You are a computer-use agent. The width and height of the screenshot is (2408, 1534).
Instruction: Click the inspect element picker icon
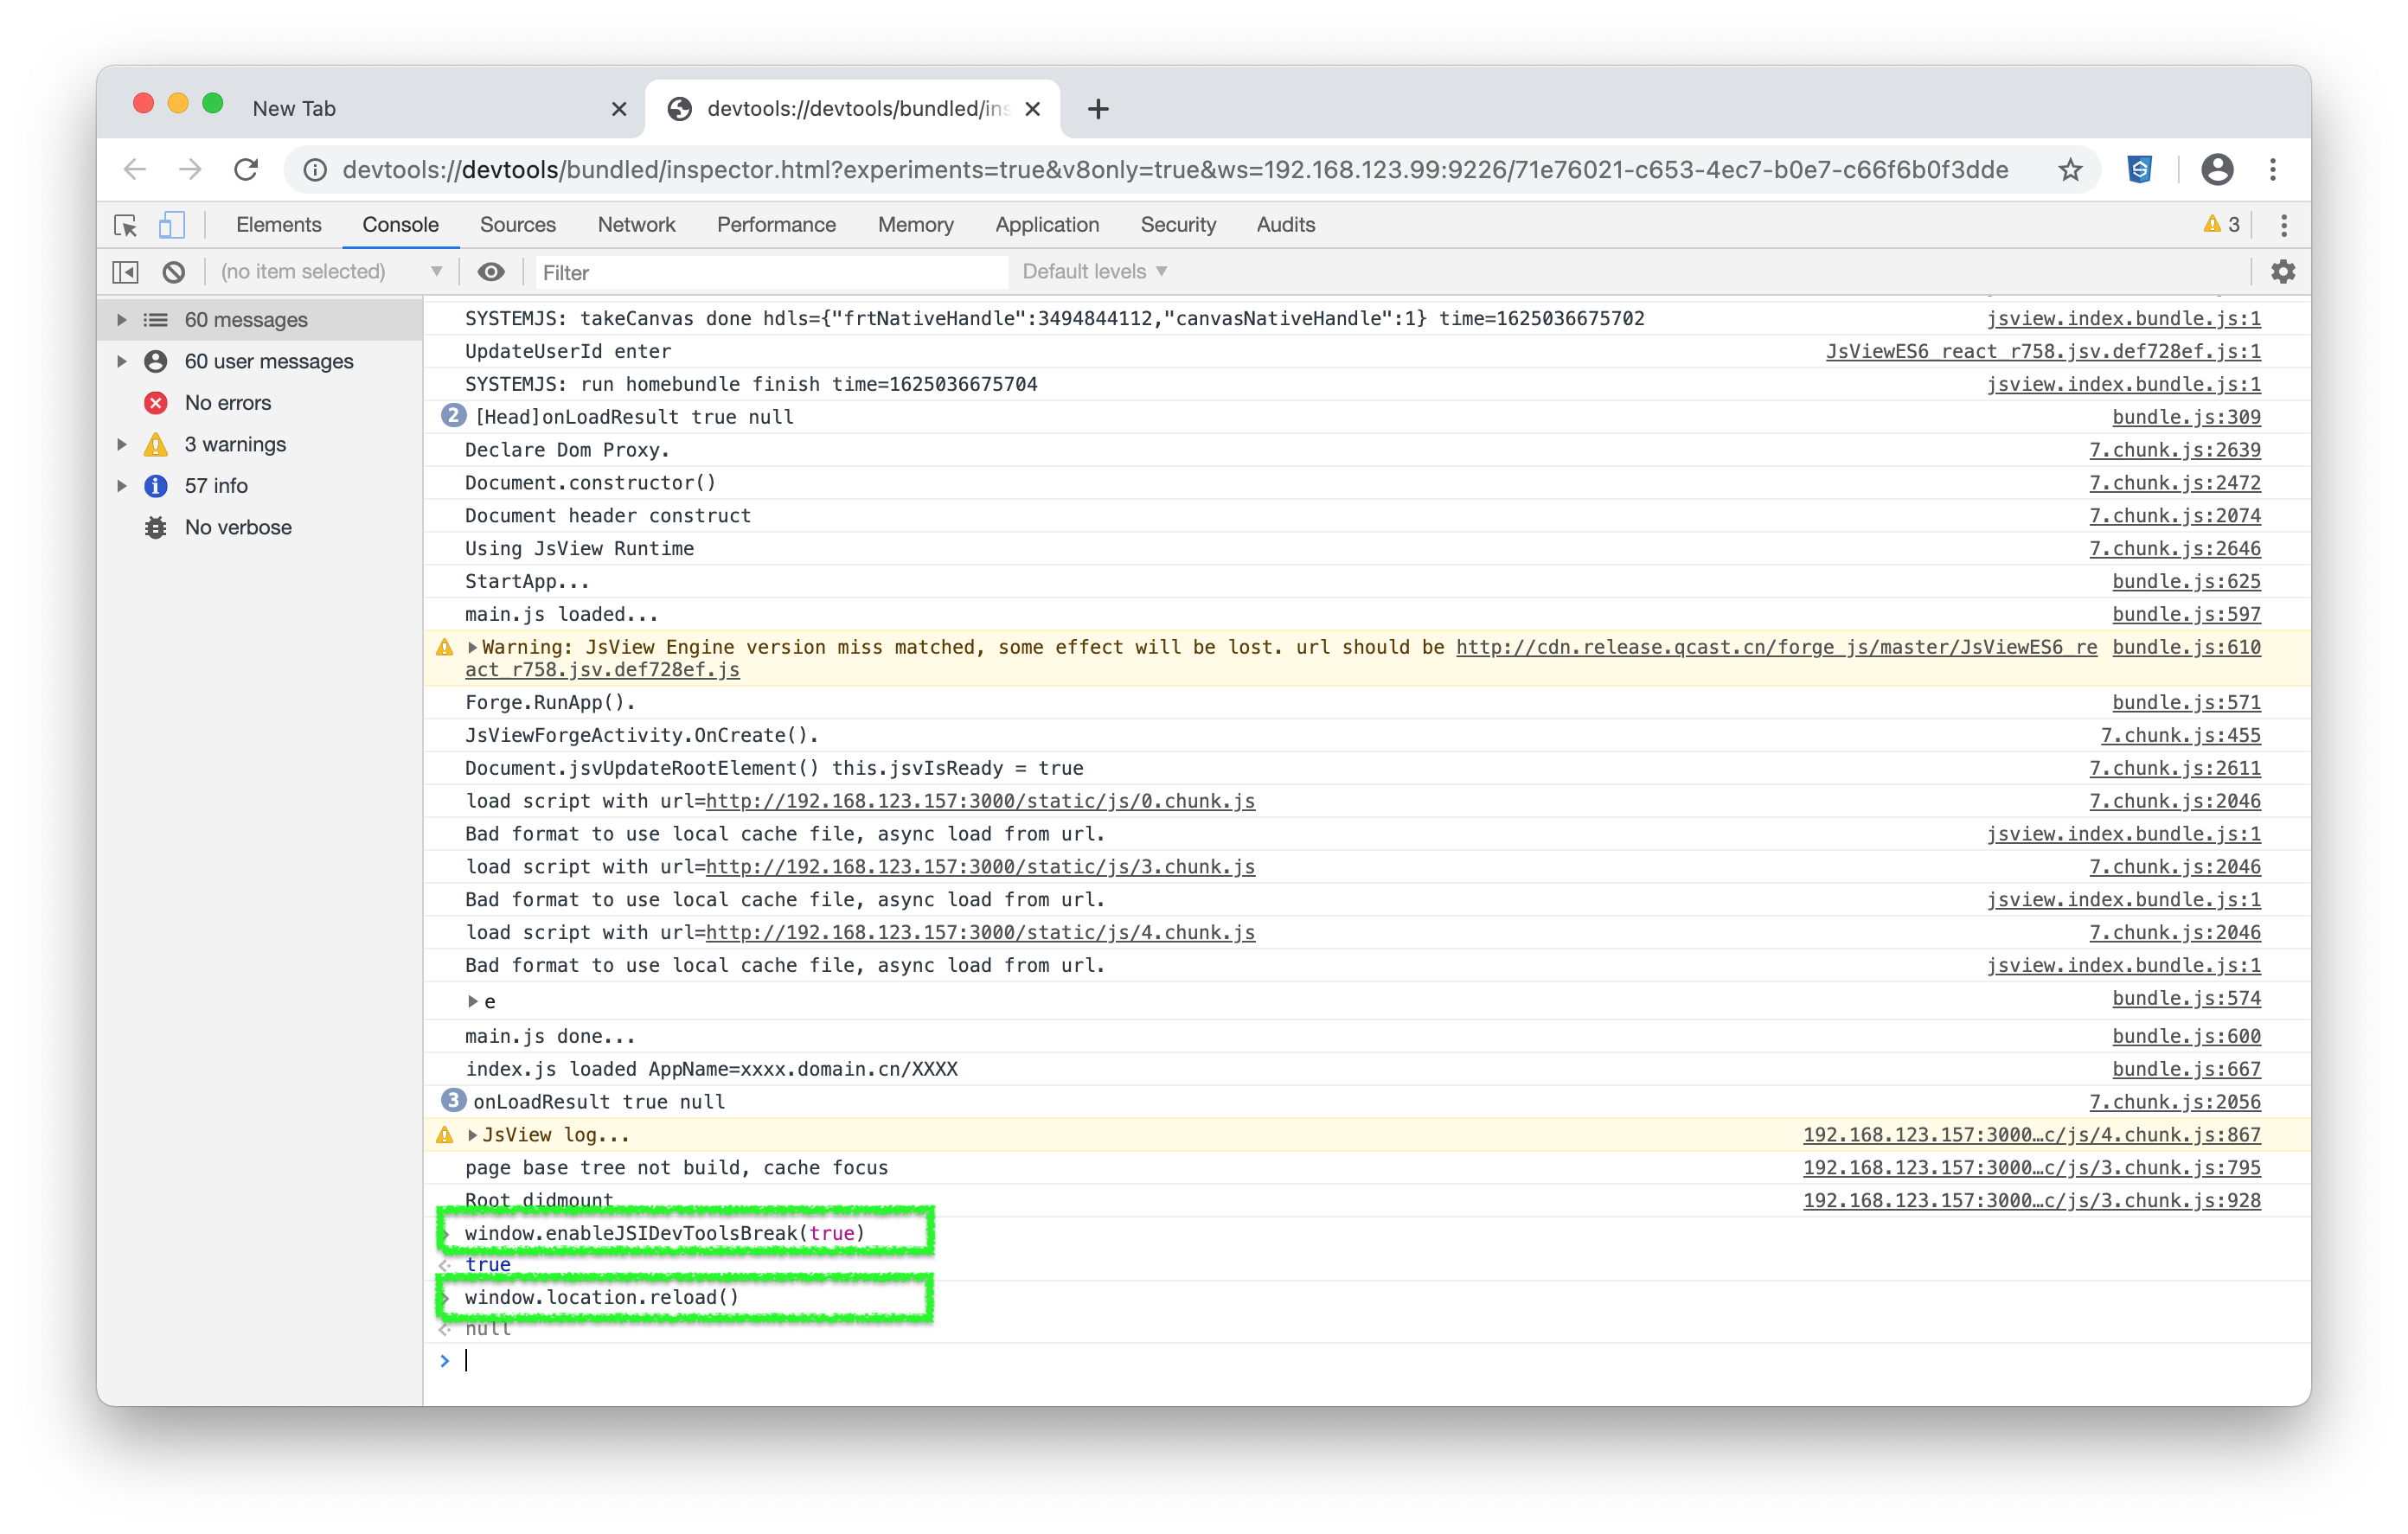[x=126, y=225]
